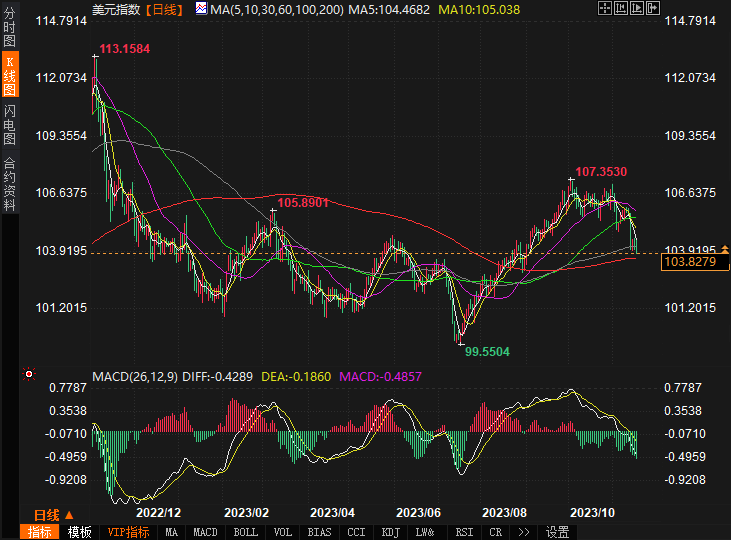This screenshot has height=540, width=731.
Task: Click the 模板 template button
Action: point(79,532)
